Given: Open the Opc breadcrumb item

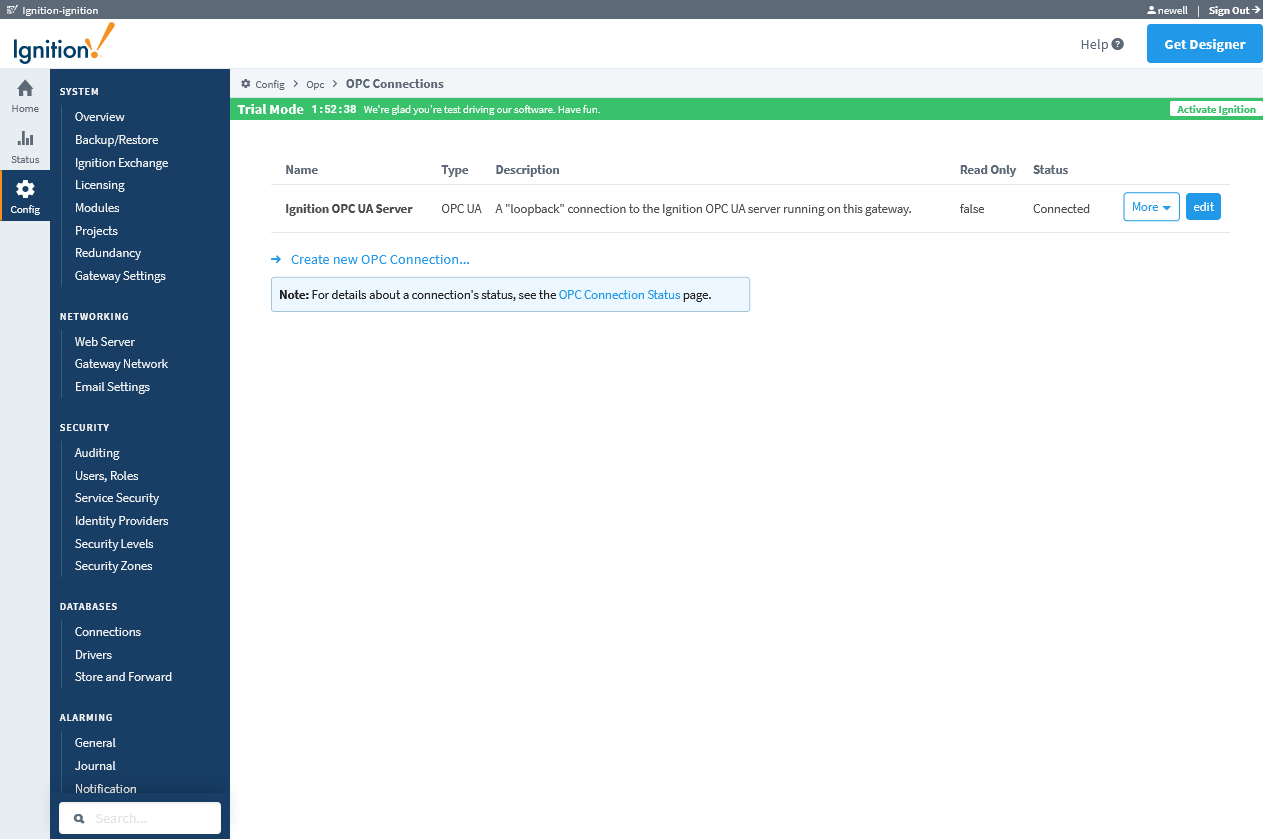Looking at the screenshot, I should click(x=315, y=84).
